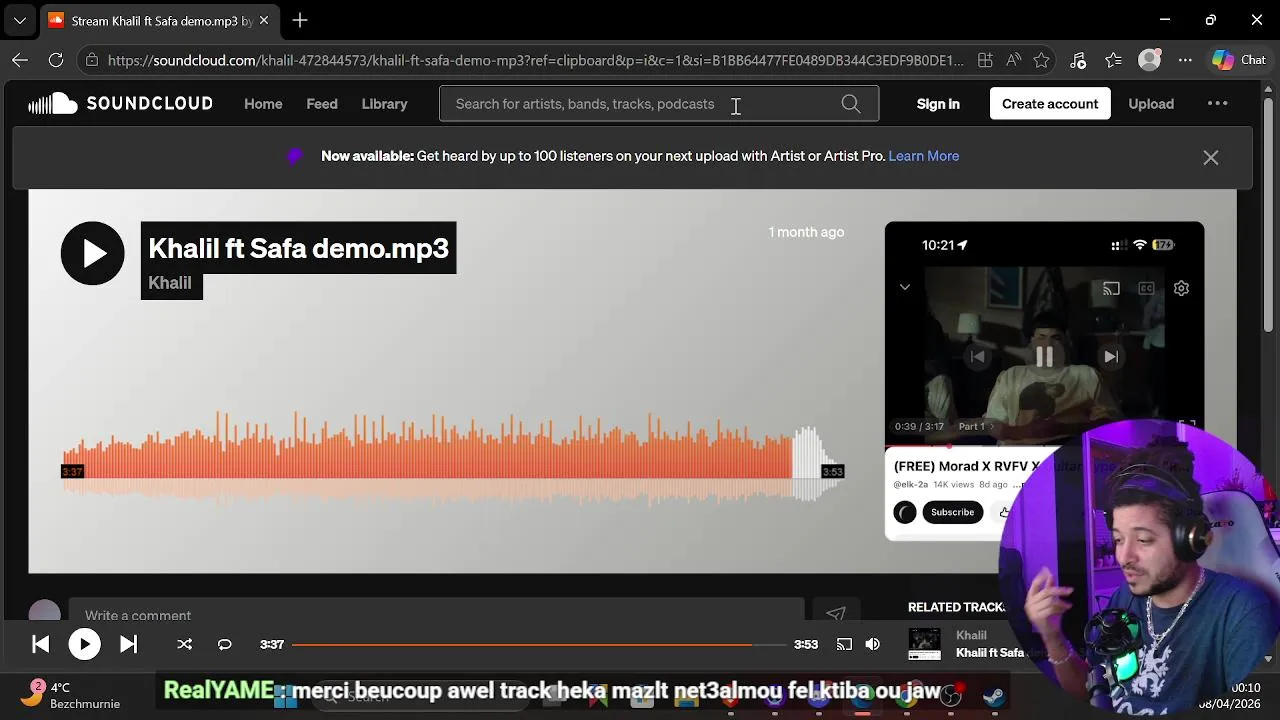
Task: Open the Library page
Action: (384, 104)
